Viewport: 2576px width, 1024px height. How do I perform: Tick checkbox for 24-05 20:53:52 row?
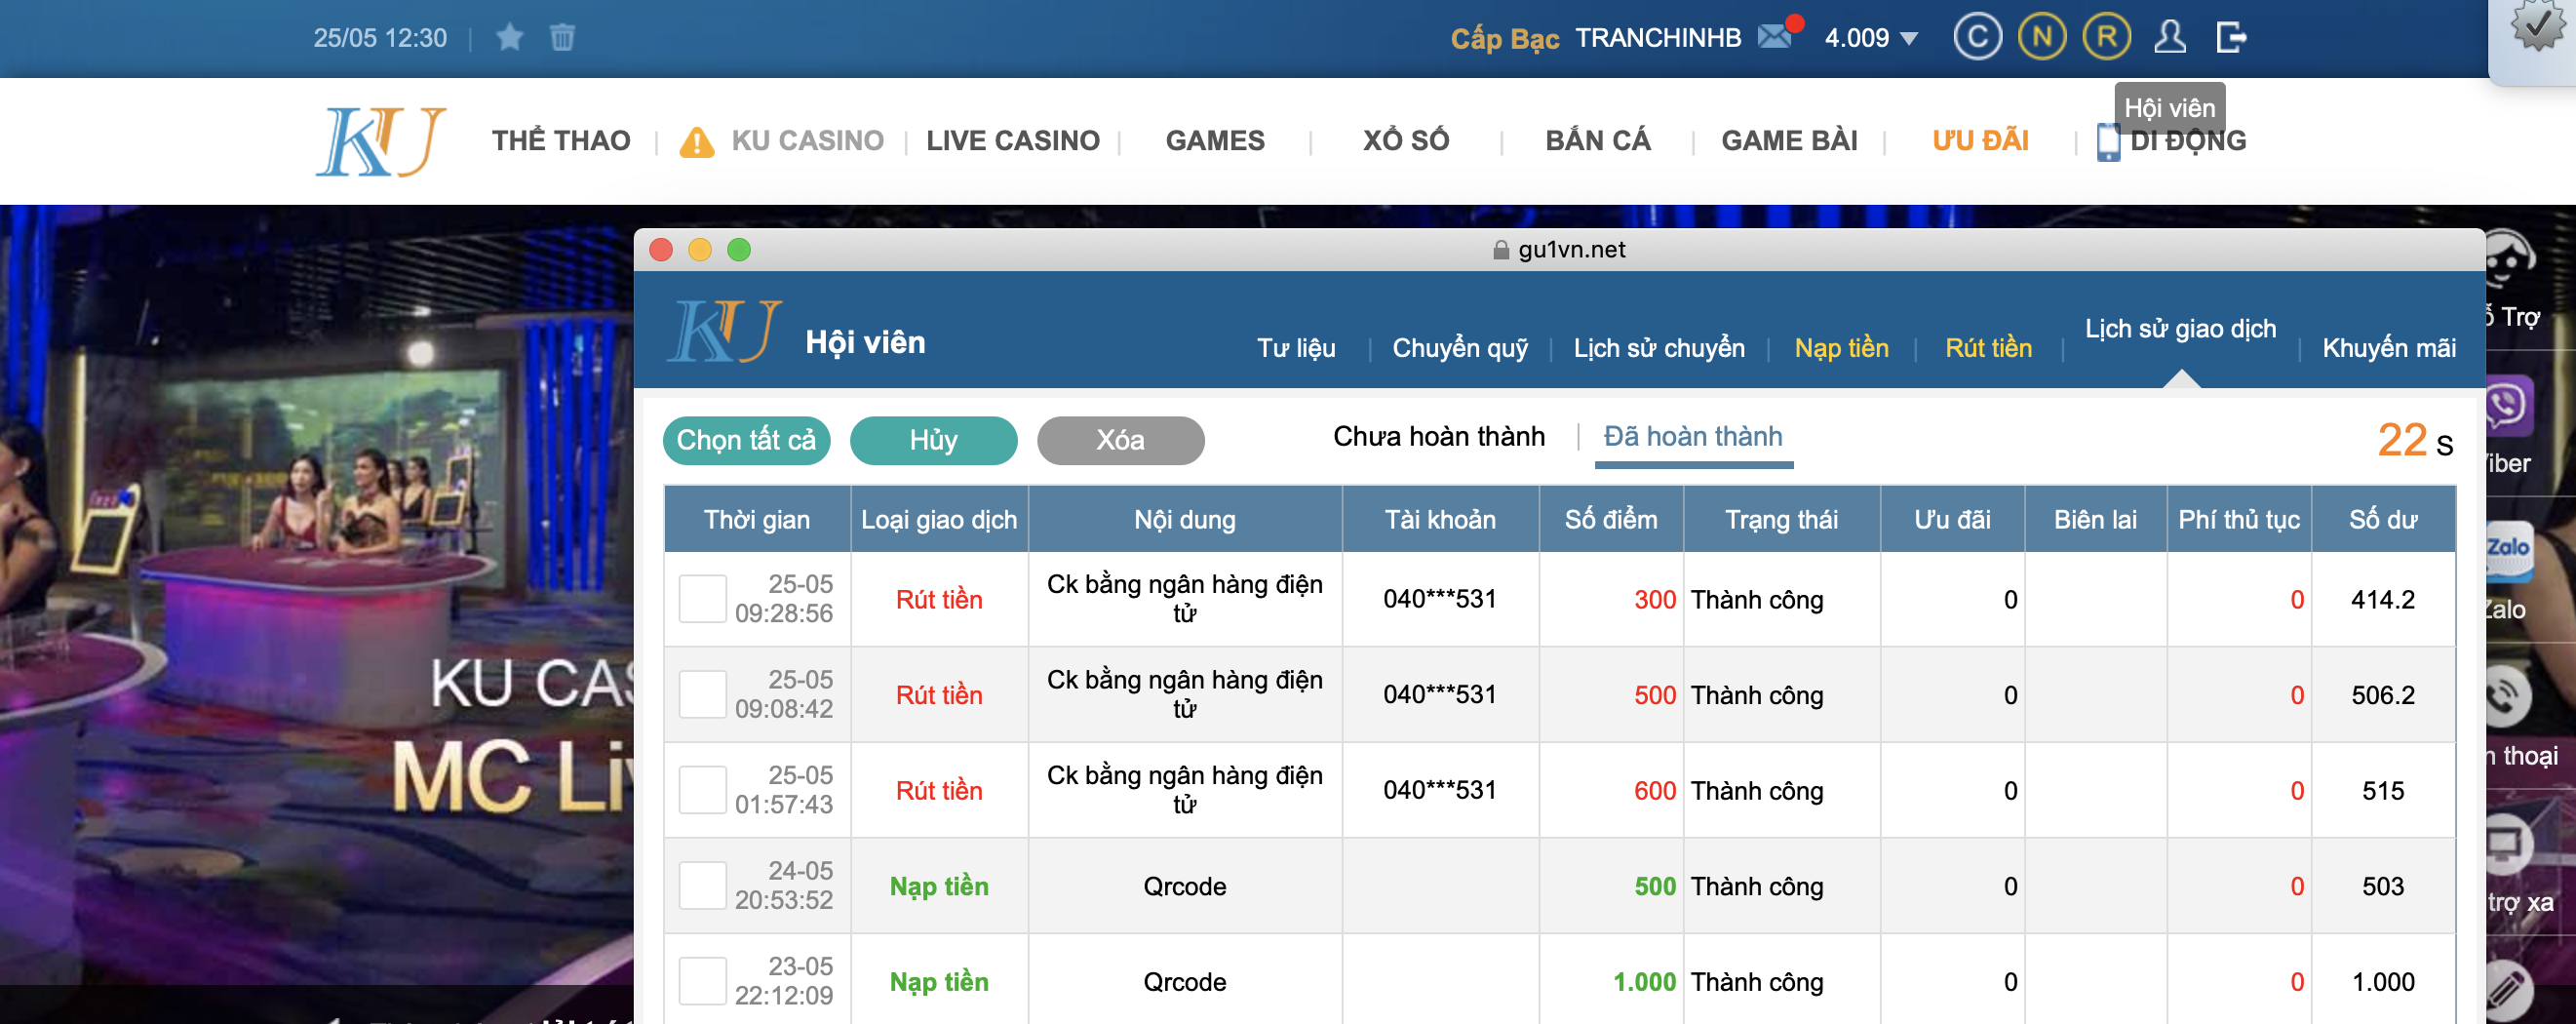(x=702, y=885)
